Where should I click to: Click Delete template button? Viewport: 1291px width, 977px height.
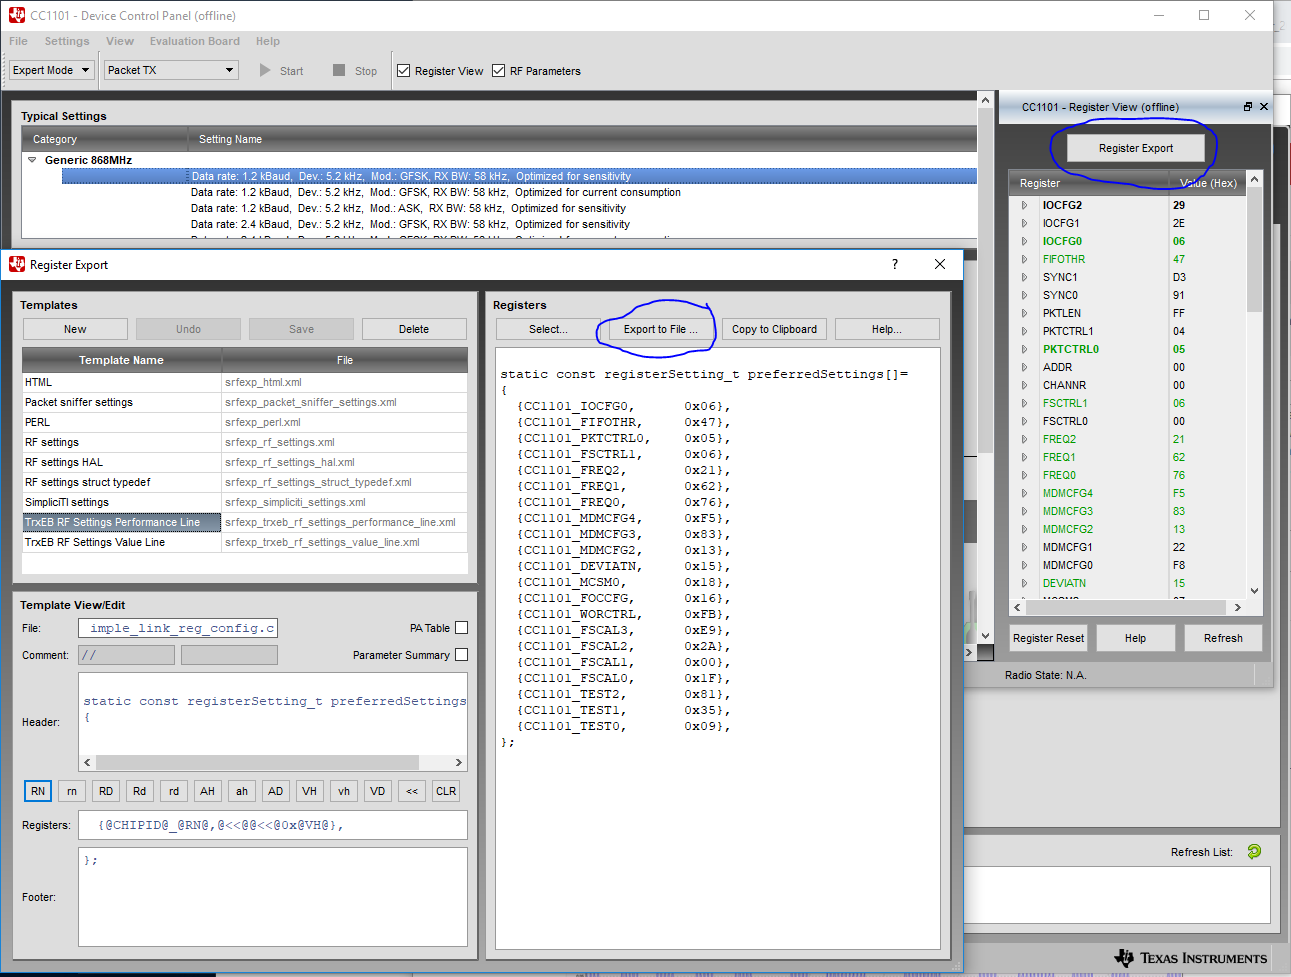pos(414,329)
